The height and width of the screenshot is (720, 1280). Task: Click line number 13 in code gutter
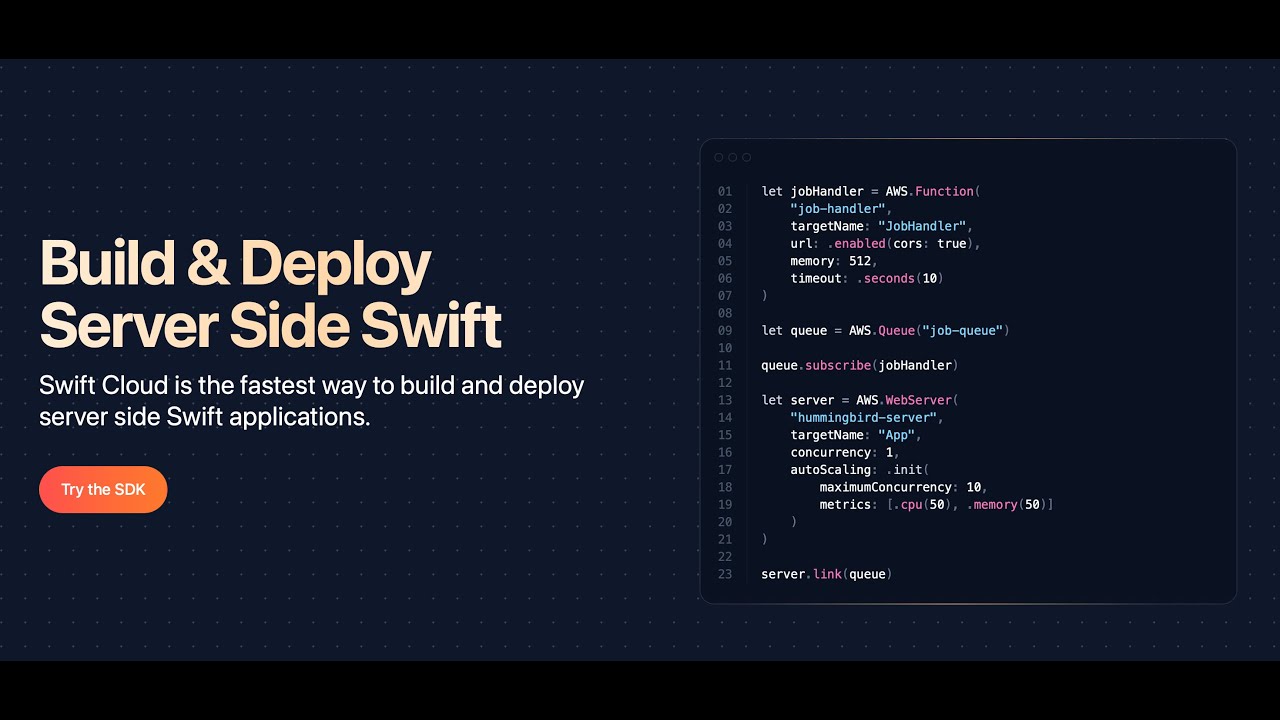click(725, 400)
